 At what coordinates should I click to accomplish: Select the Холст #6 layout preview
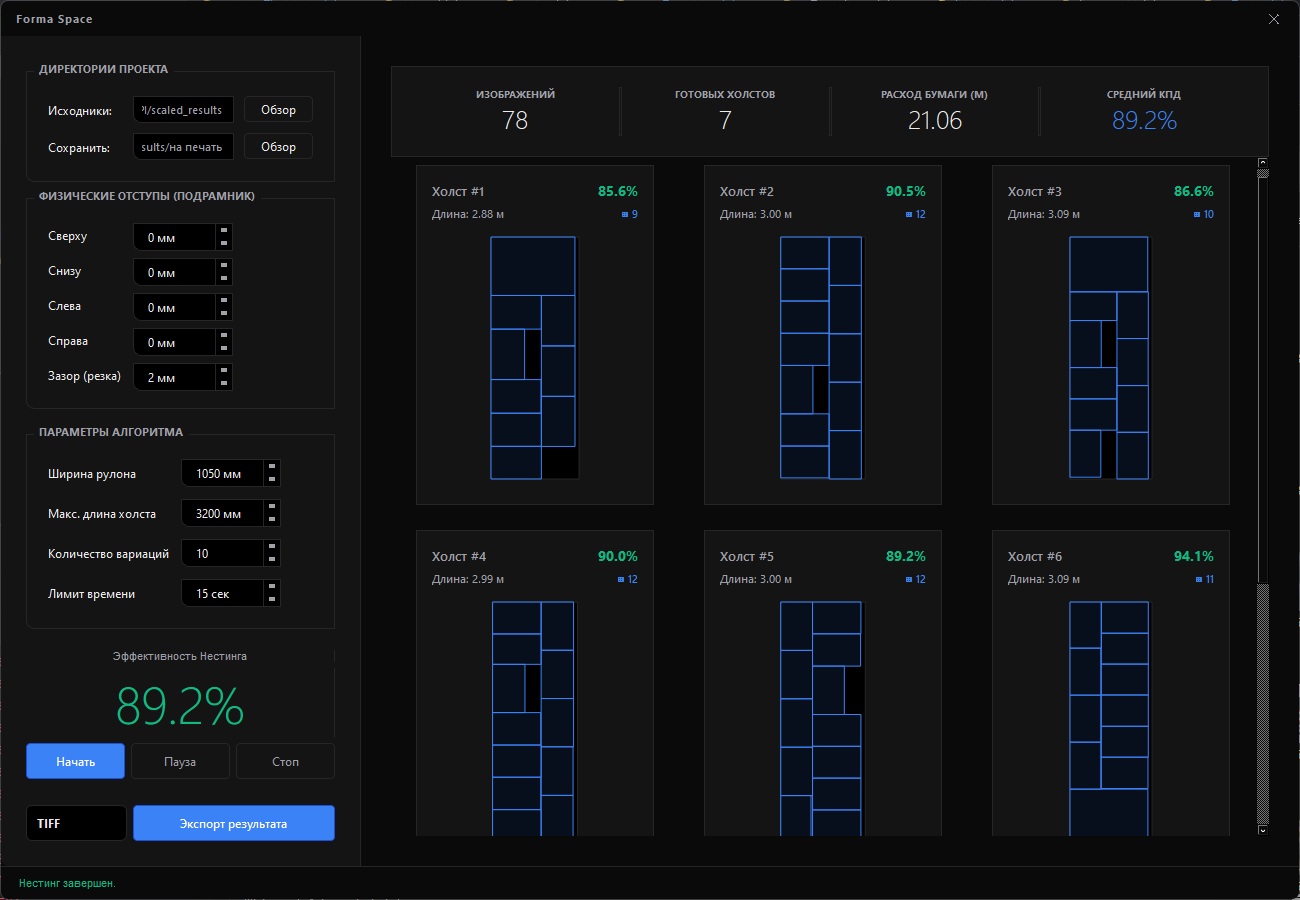pyautogui.click(x=1109, y=718)
